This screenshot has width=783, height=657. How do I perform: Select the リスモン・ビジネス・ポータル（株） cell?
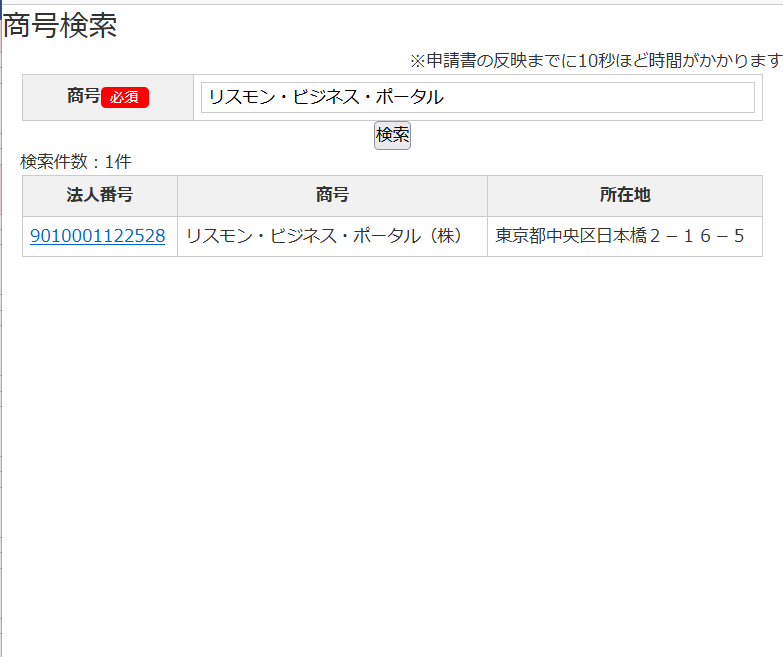(332, 236)
